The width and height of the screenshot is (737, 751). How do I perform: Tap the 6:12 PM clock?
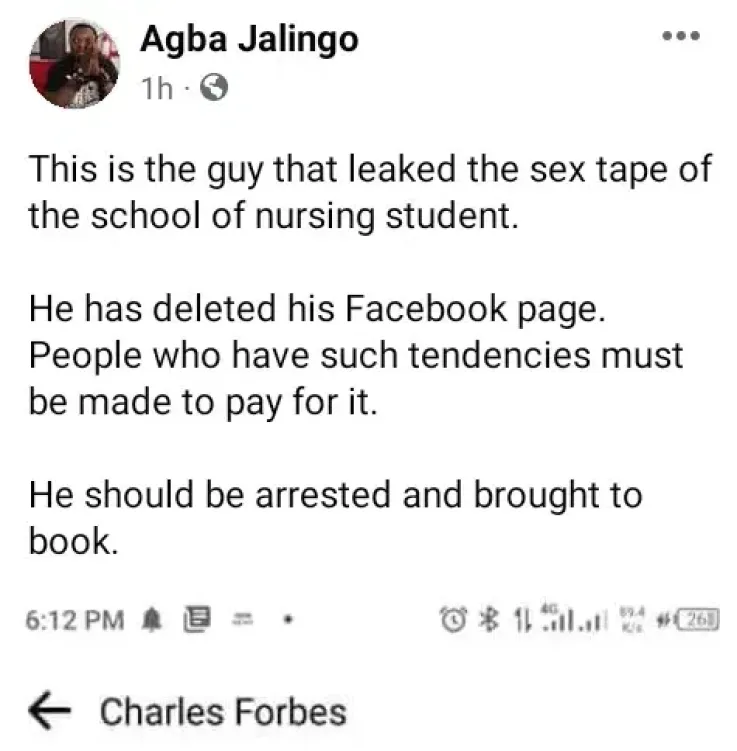coord(75,620)
